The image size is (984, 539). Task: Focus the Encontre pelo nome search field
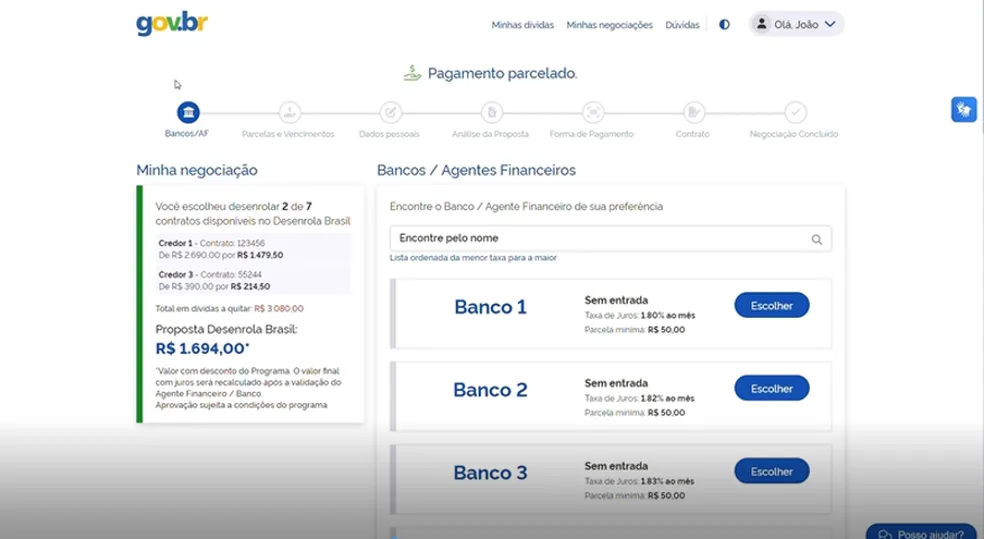pyautogui.click(x=610, y=238)
